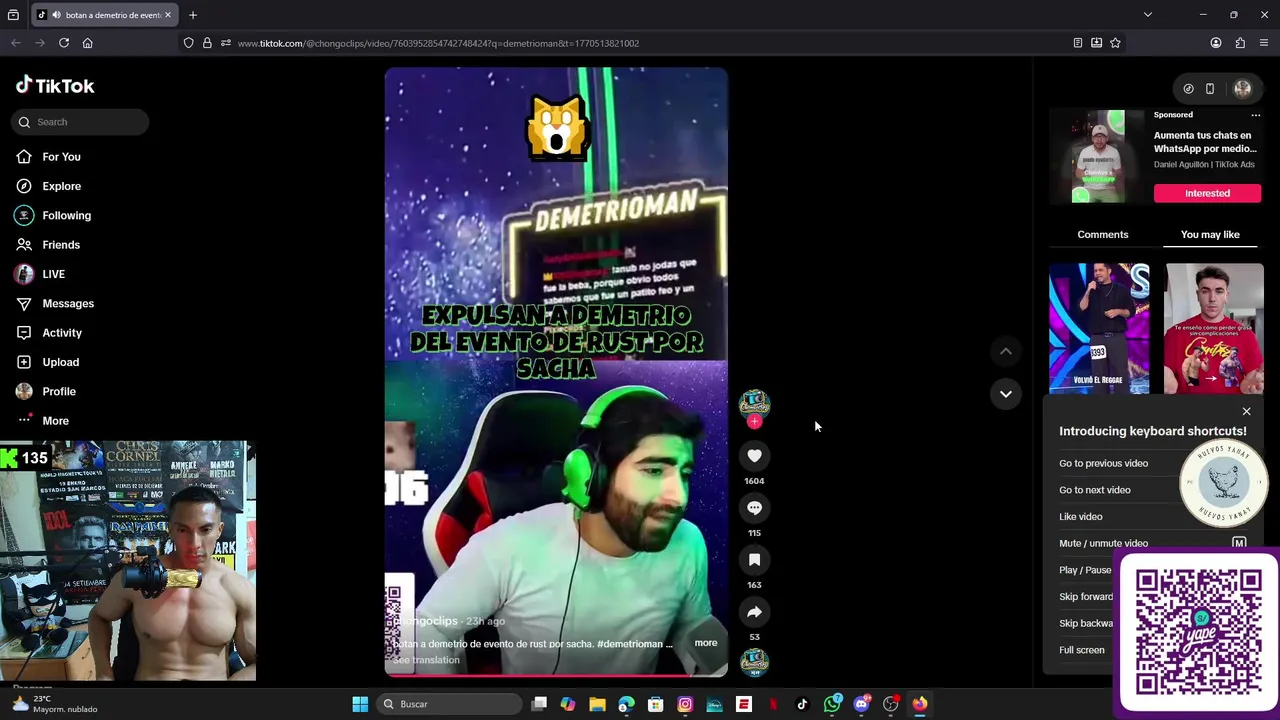Open the Firefox account icon

[1216, 43]
